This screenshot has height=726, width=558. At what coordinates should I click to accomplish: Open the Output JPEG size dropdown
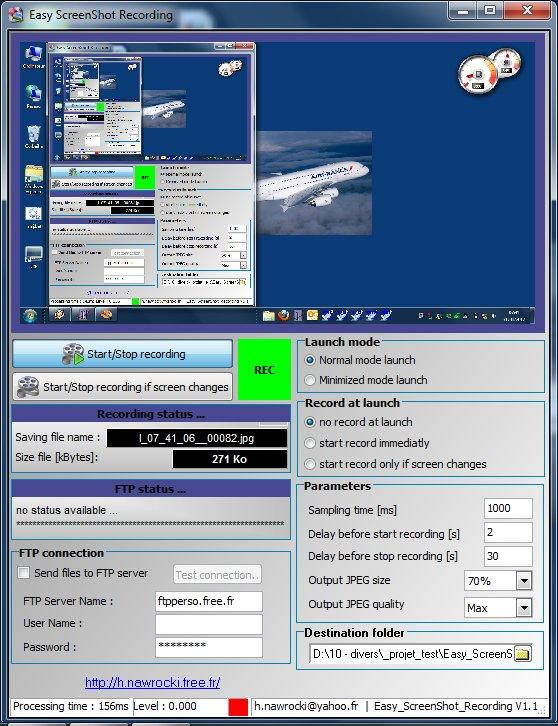pyautogui.click(x=524, y=581)
